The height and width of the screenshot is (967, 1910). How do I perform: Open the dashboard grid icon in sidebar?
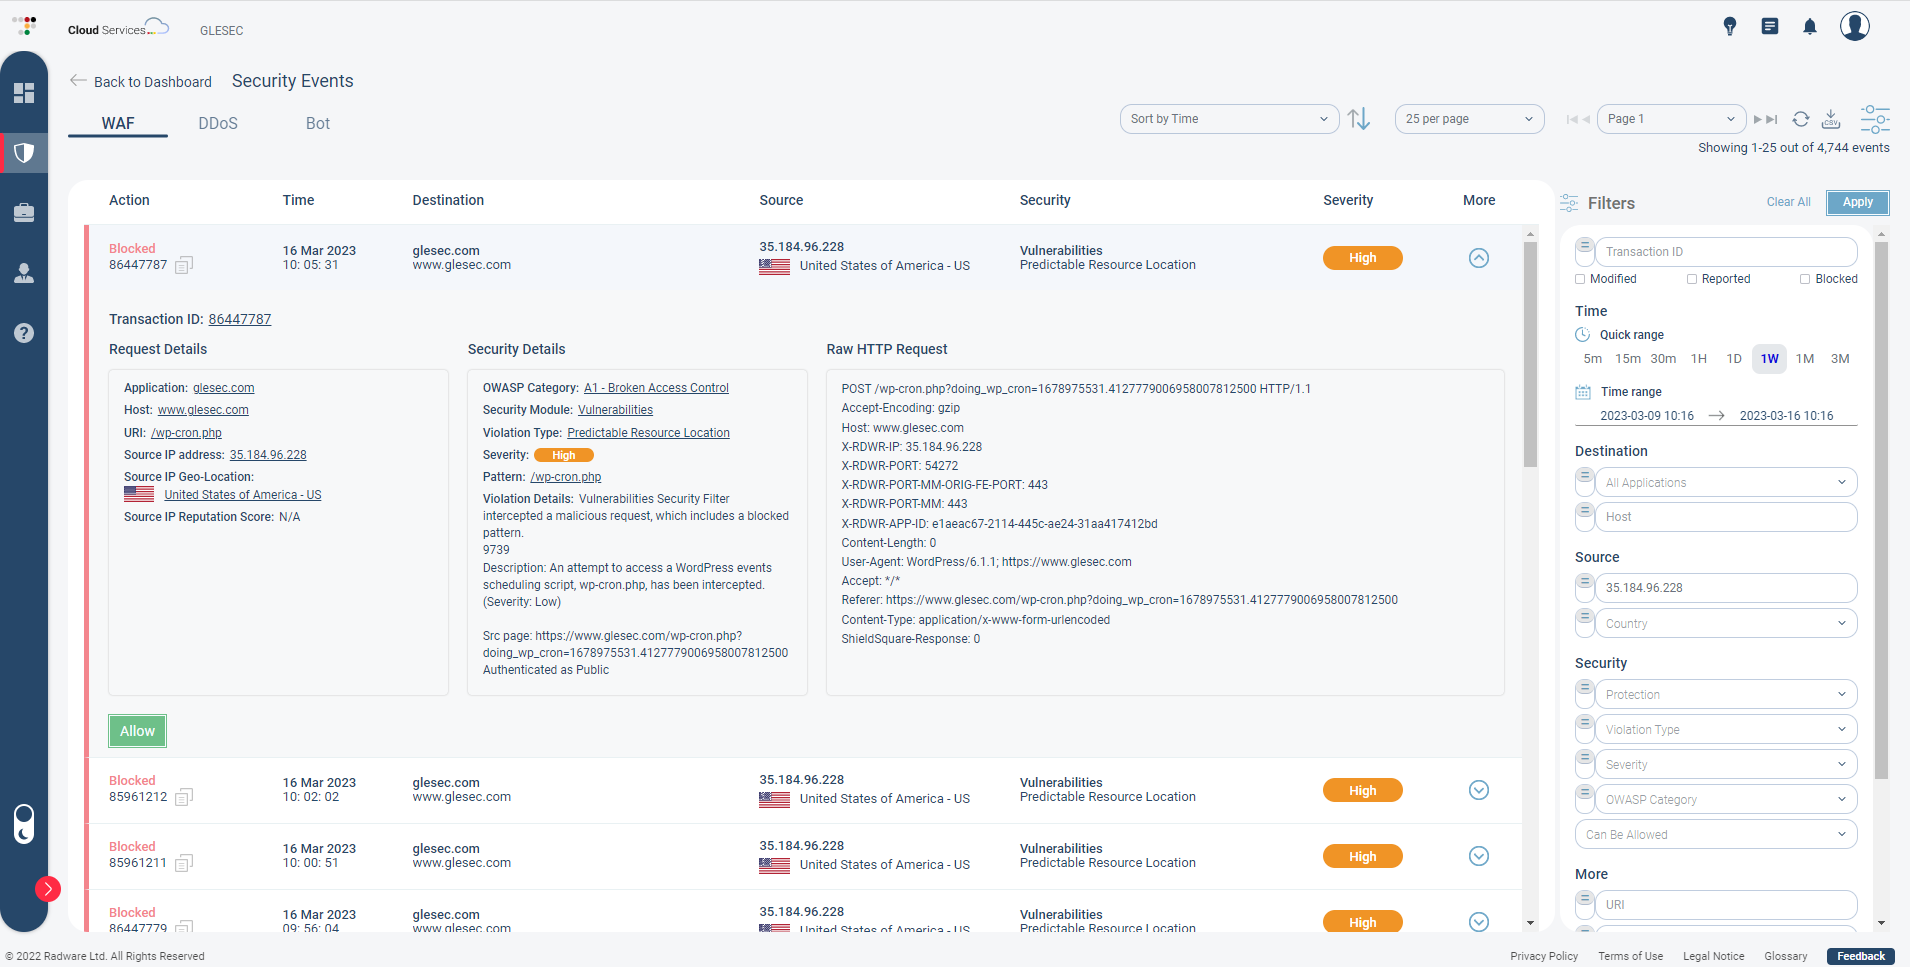coord(24,93)
